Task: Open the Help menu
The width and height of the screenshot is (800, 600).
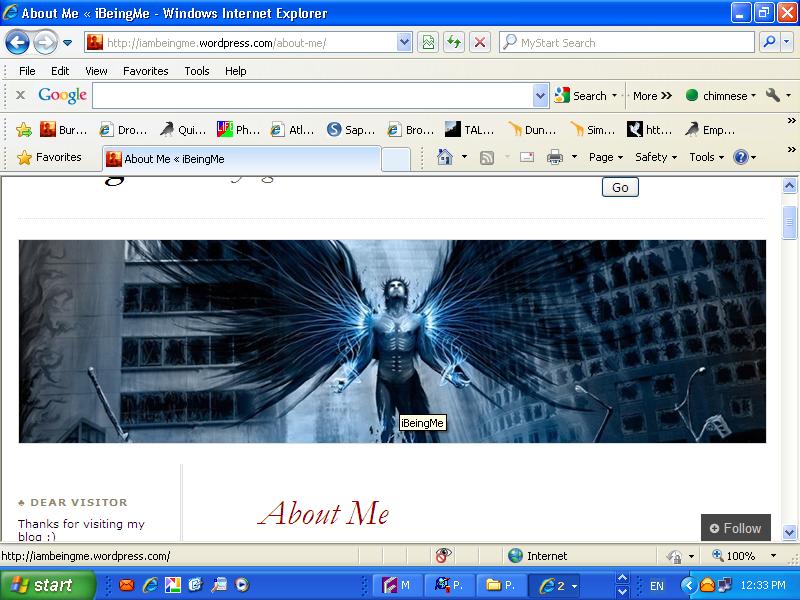Action: point(235,71)
